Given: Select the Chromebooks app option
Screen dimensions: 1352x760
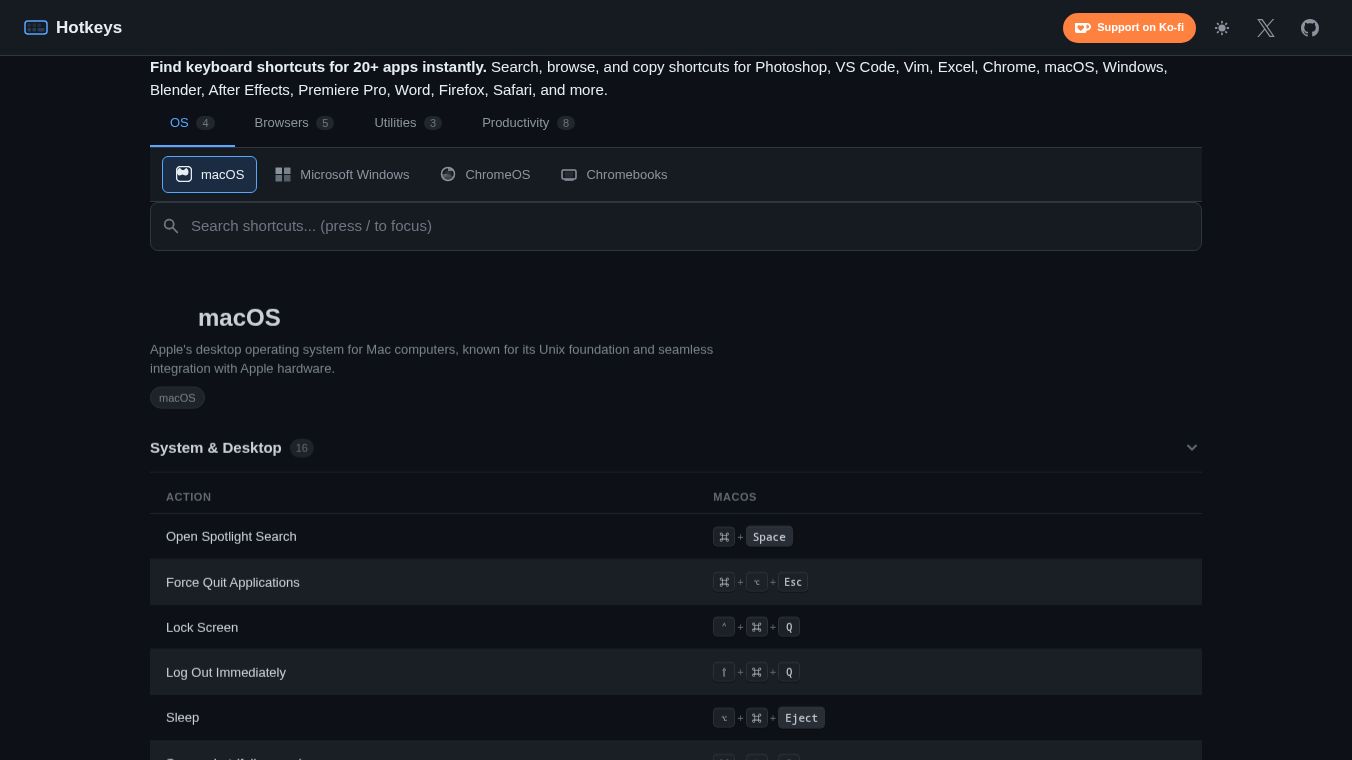Looking at the screenshot, I should 614,174.
